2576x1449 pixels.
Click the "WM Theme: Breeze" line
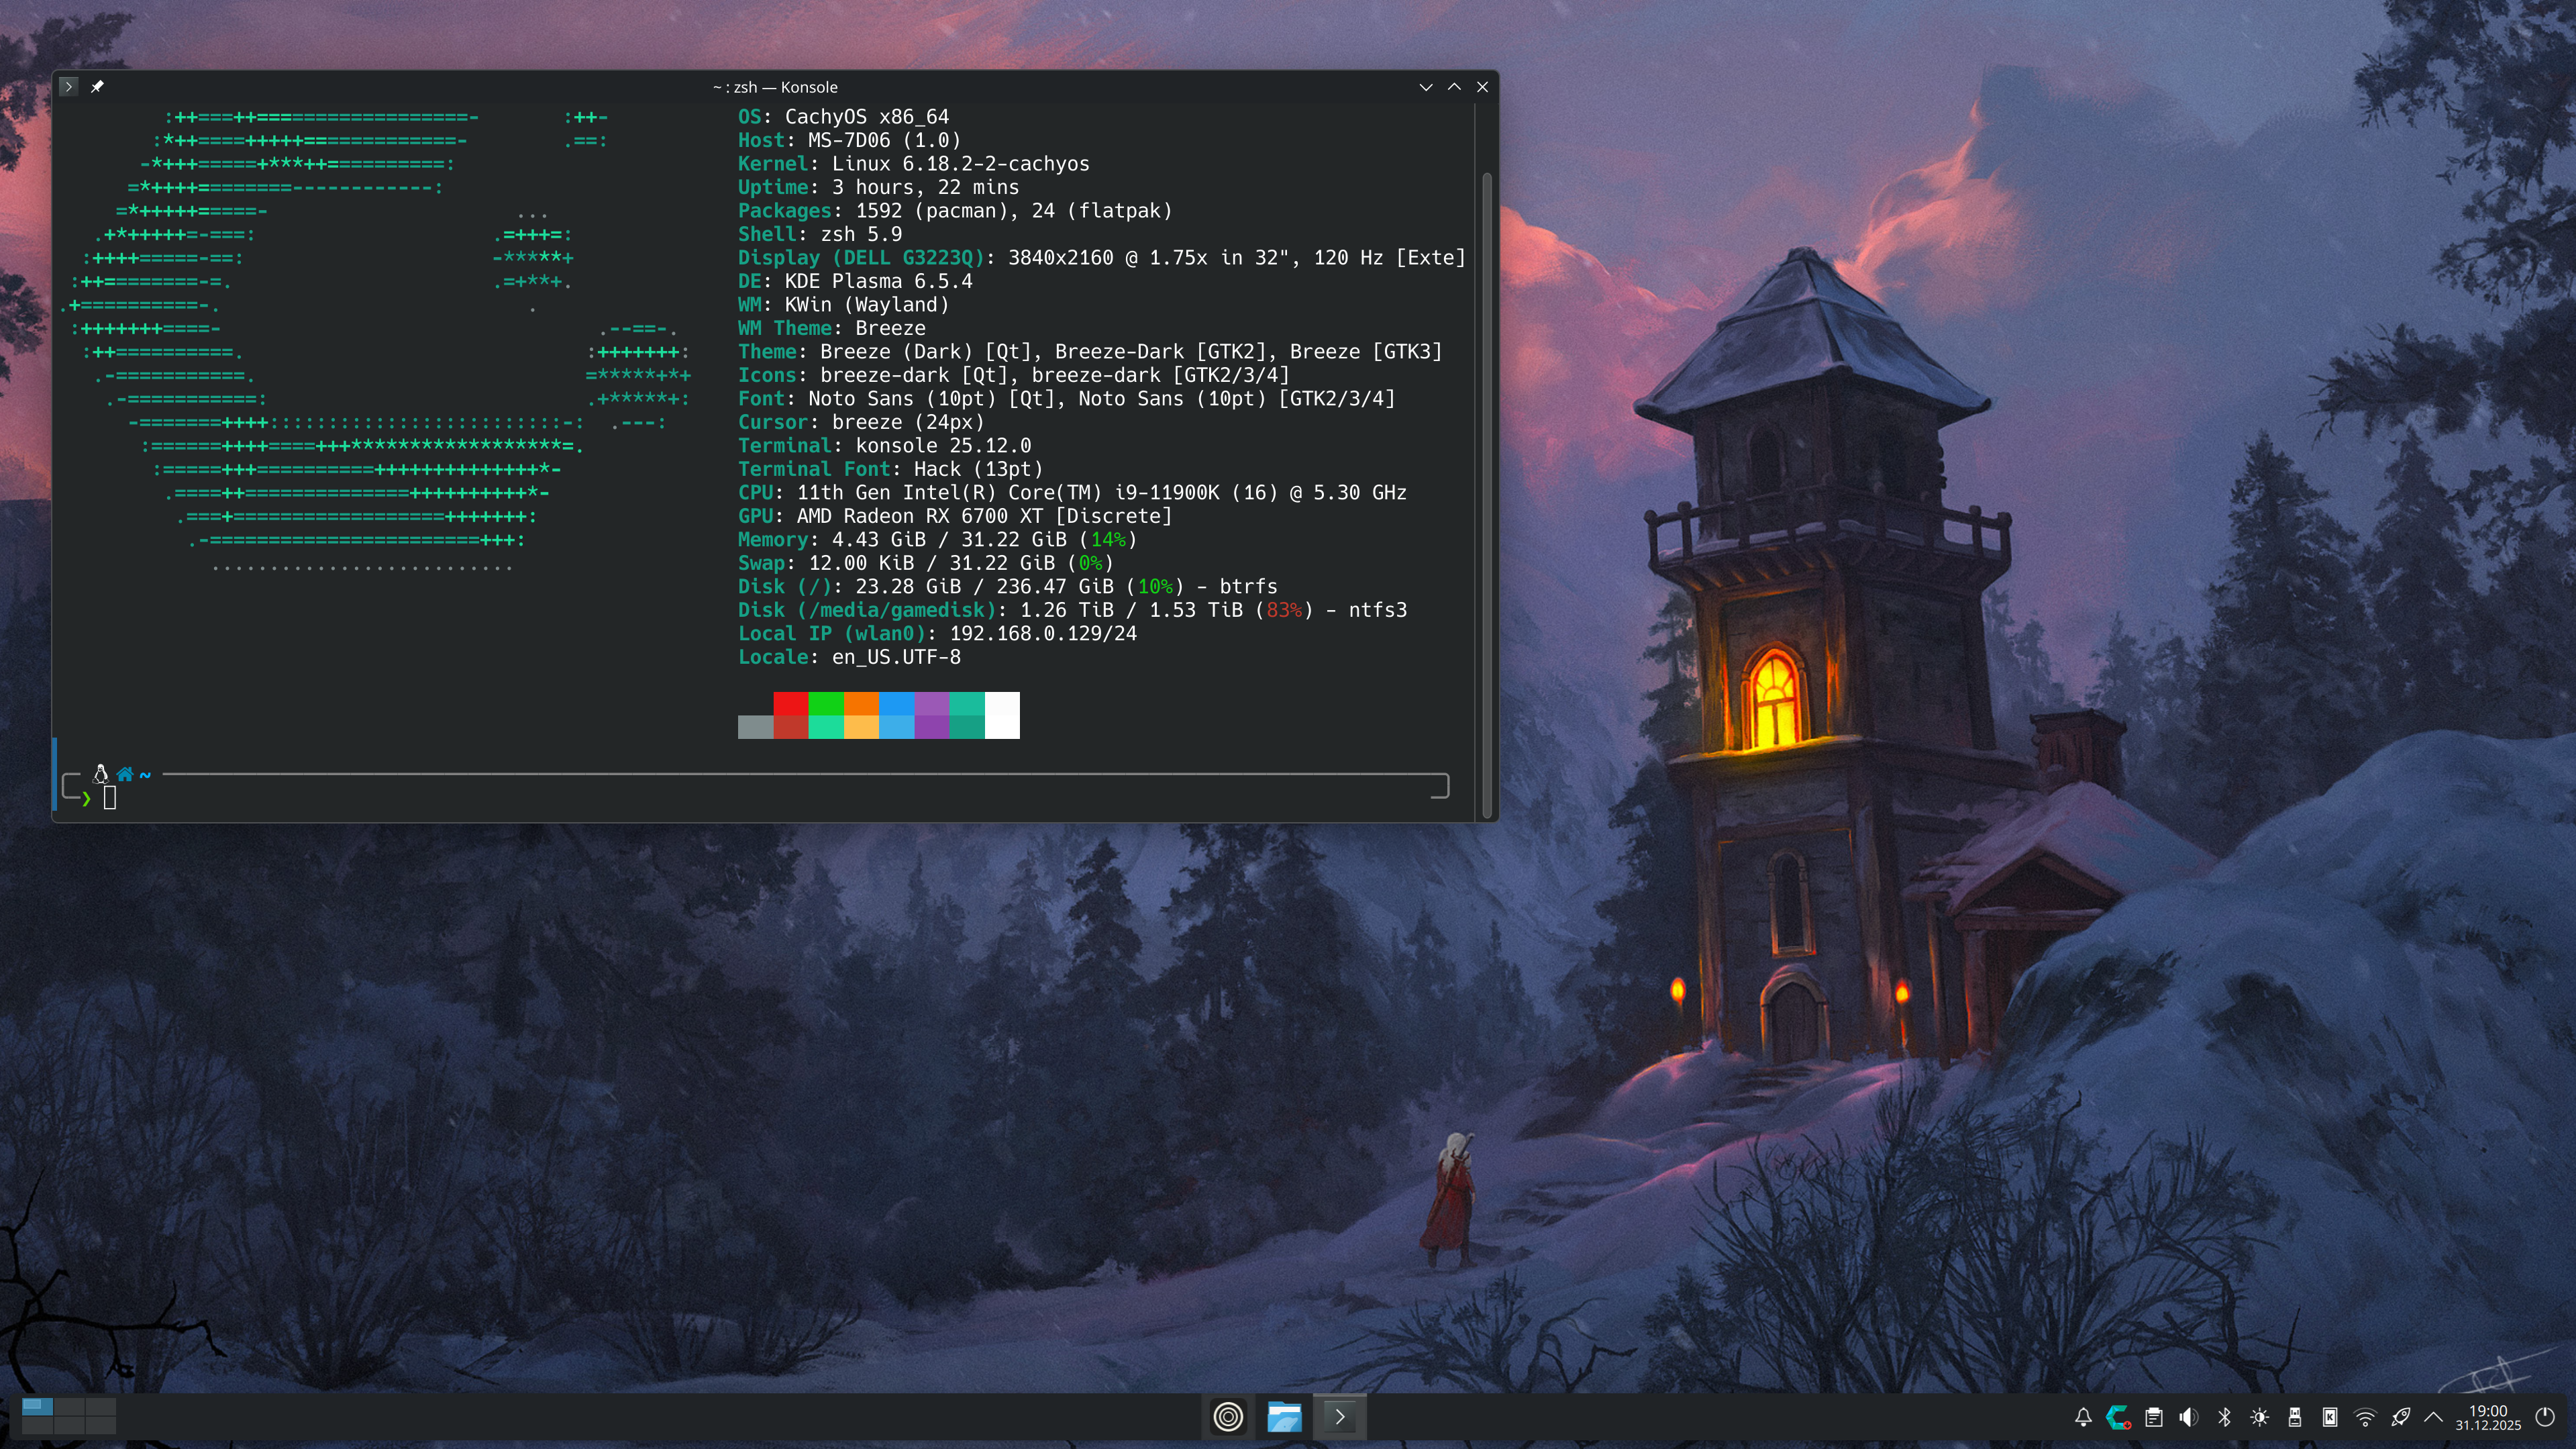coord(832,328)
